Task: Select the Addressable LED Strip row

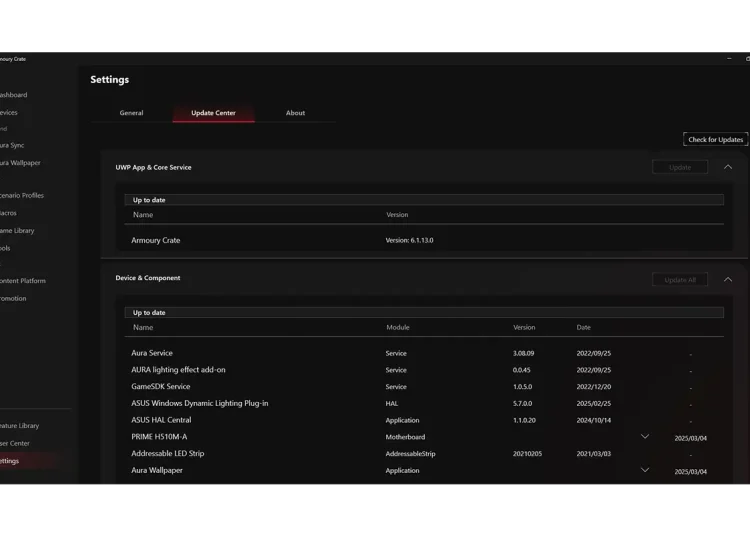Action: [424, 453]
